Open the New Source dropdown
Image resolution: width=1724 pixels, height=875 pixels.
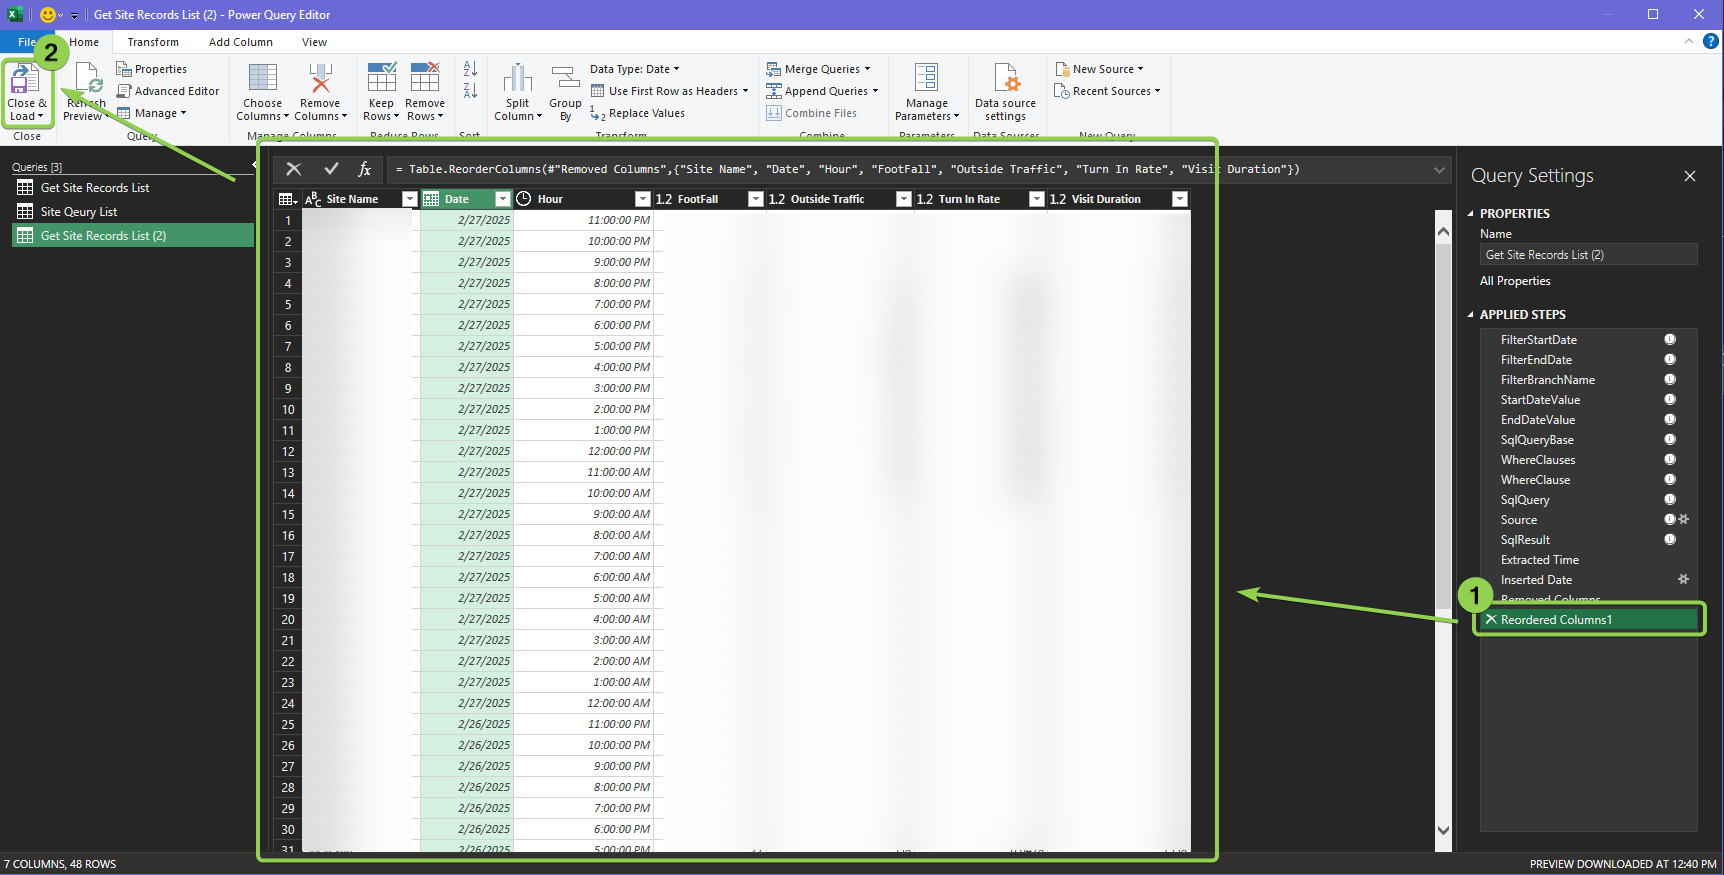click(x=1099, y=69)
